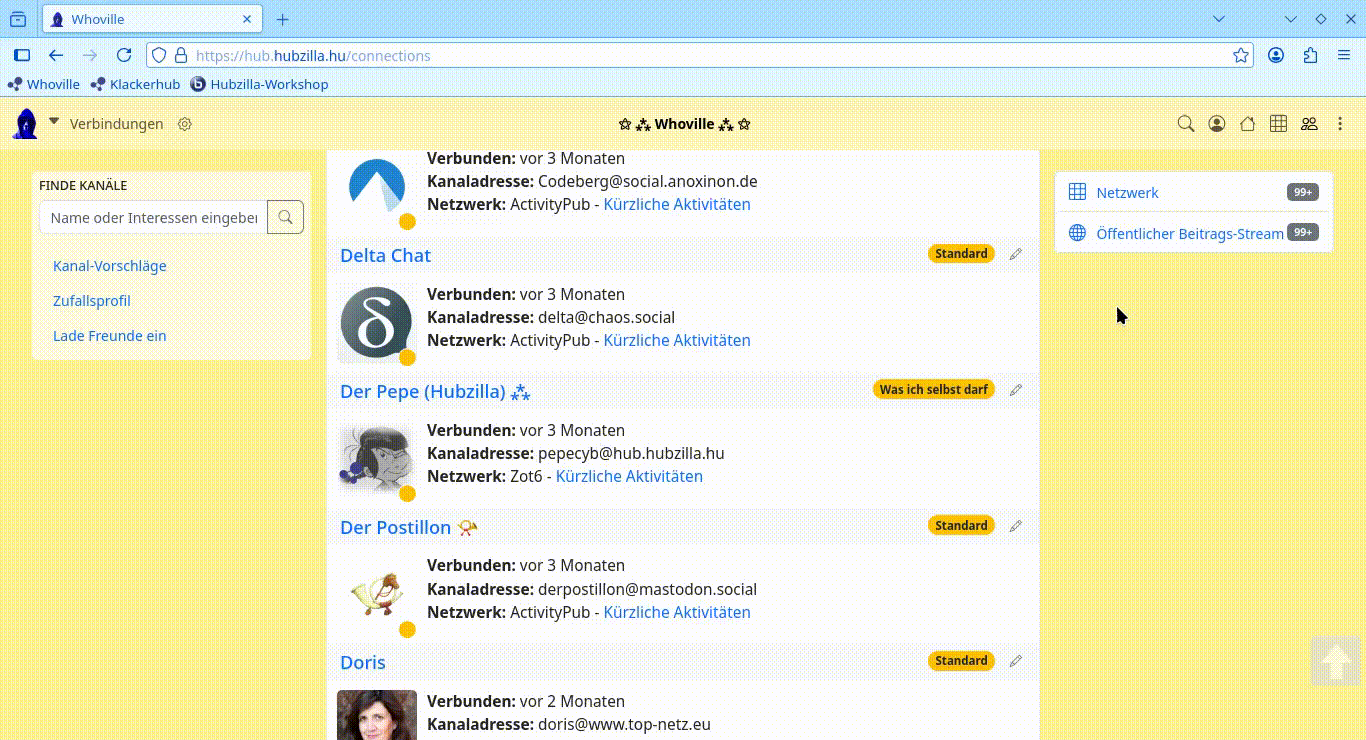
Task: Bookmark this page with the star icon
Action: pos(1241,56)
